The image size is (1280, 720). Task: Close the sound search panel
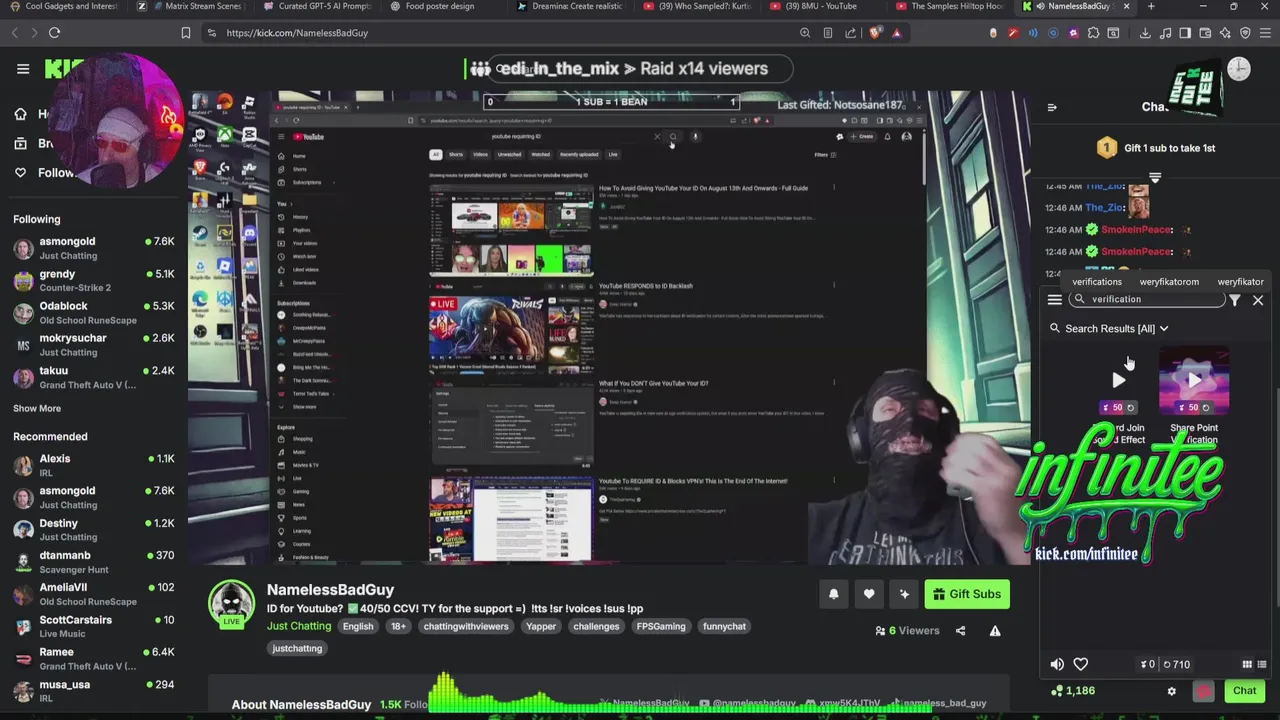click(x=1258, y=300)
